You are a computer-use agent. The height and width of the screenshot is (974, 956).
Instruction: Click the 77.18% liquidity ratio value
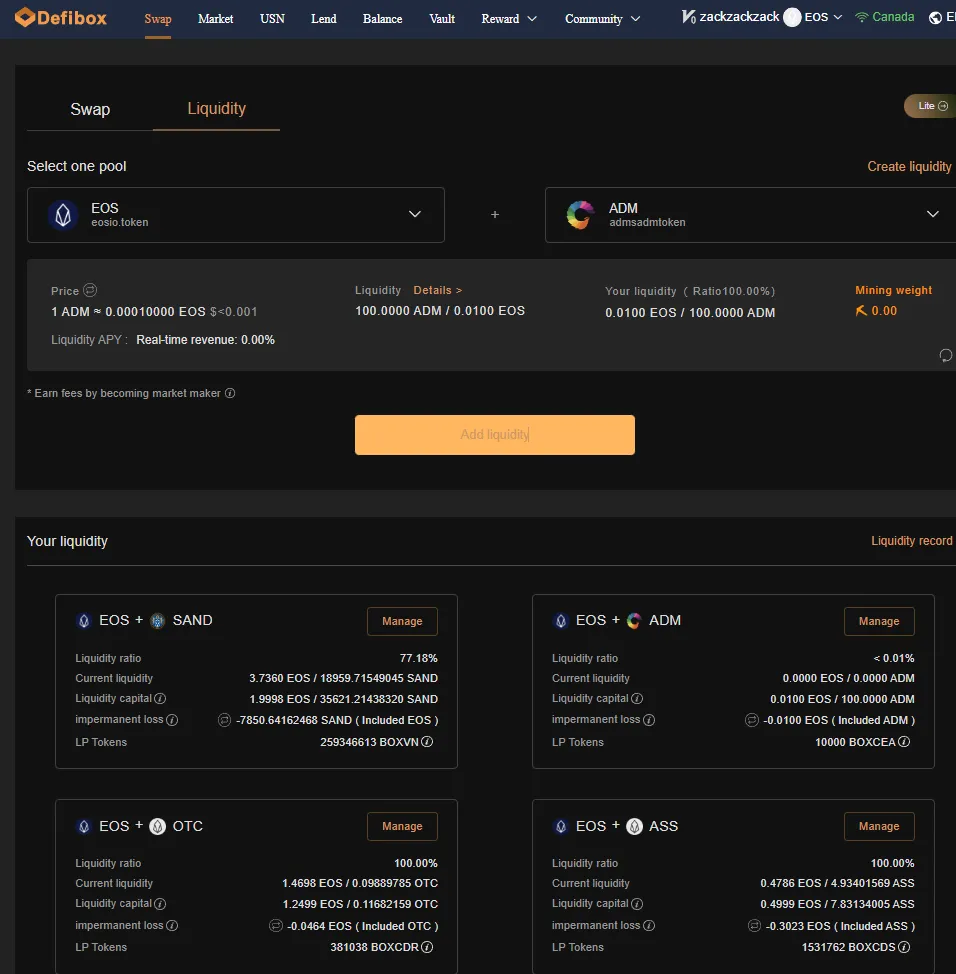(418, 658)
